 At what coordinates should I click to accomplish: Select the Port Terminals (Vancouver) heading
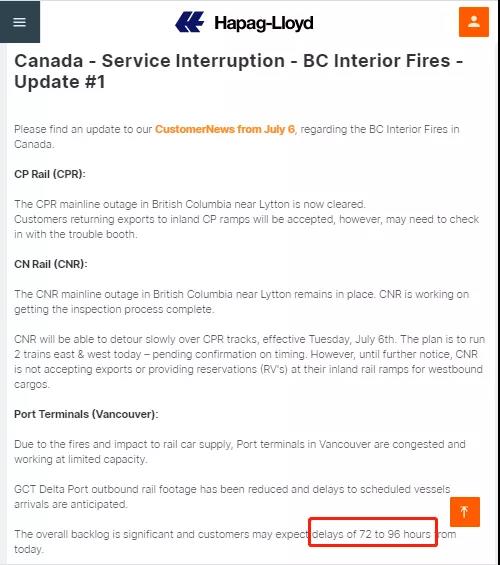(86, 414)
